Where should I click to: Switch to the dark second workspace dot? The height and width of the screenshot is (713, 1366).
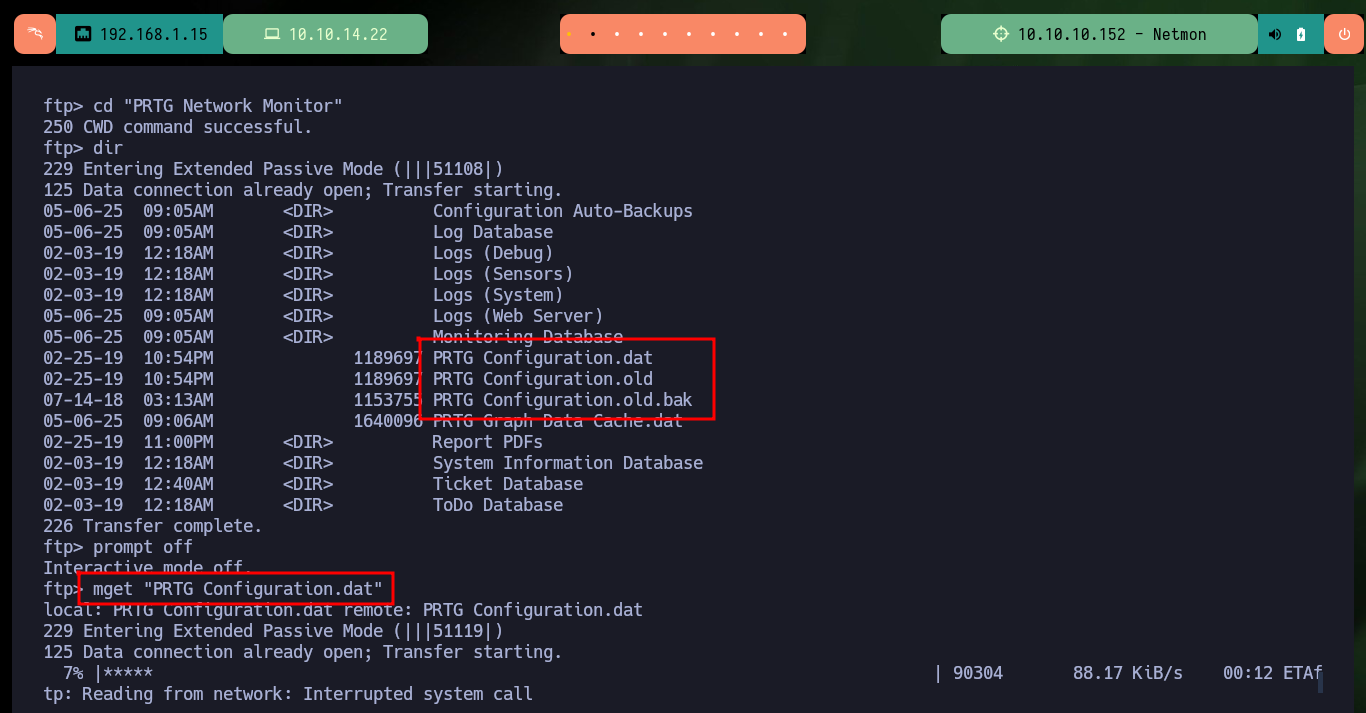pyautogui.click(x=593, y=34)
